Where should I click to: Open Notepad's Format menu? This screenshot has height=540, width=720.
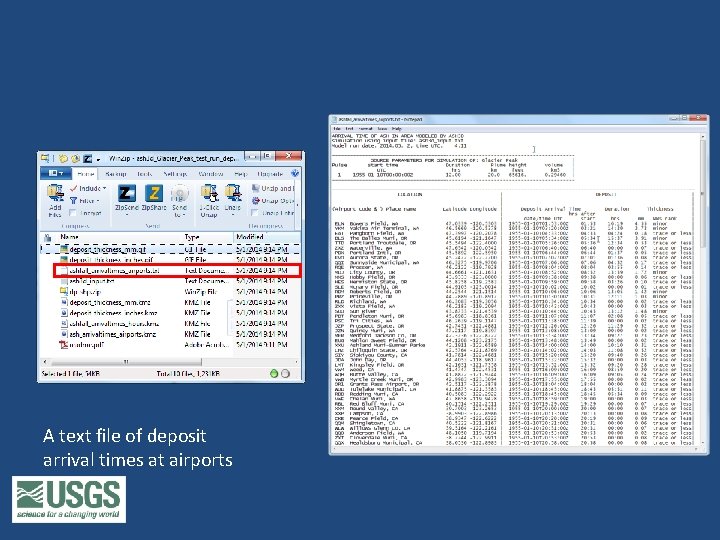(366, 129)
